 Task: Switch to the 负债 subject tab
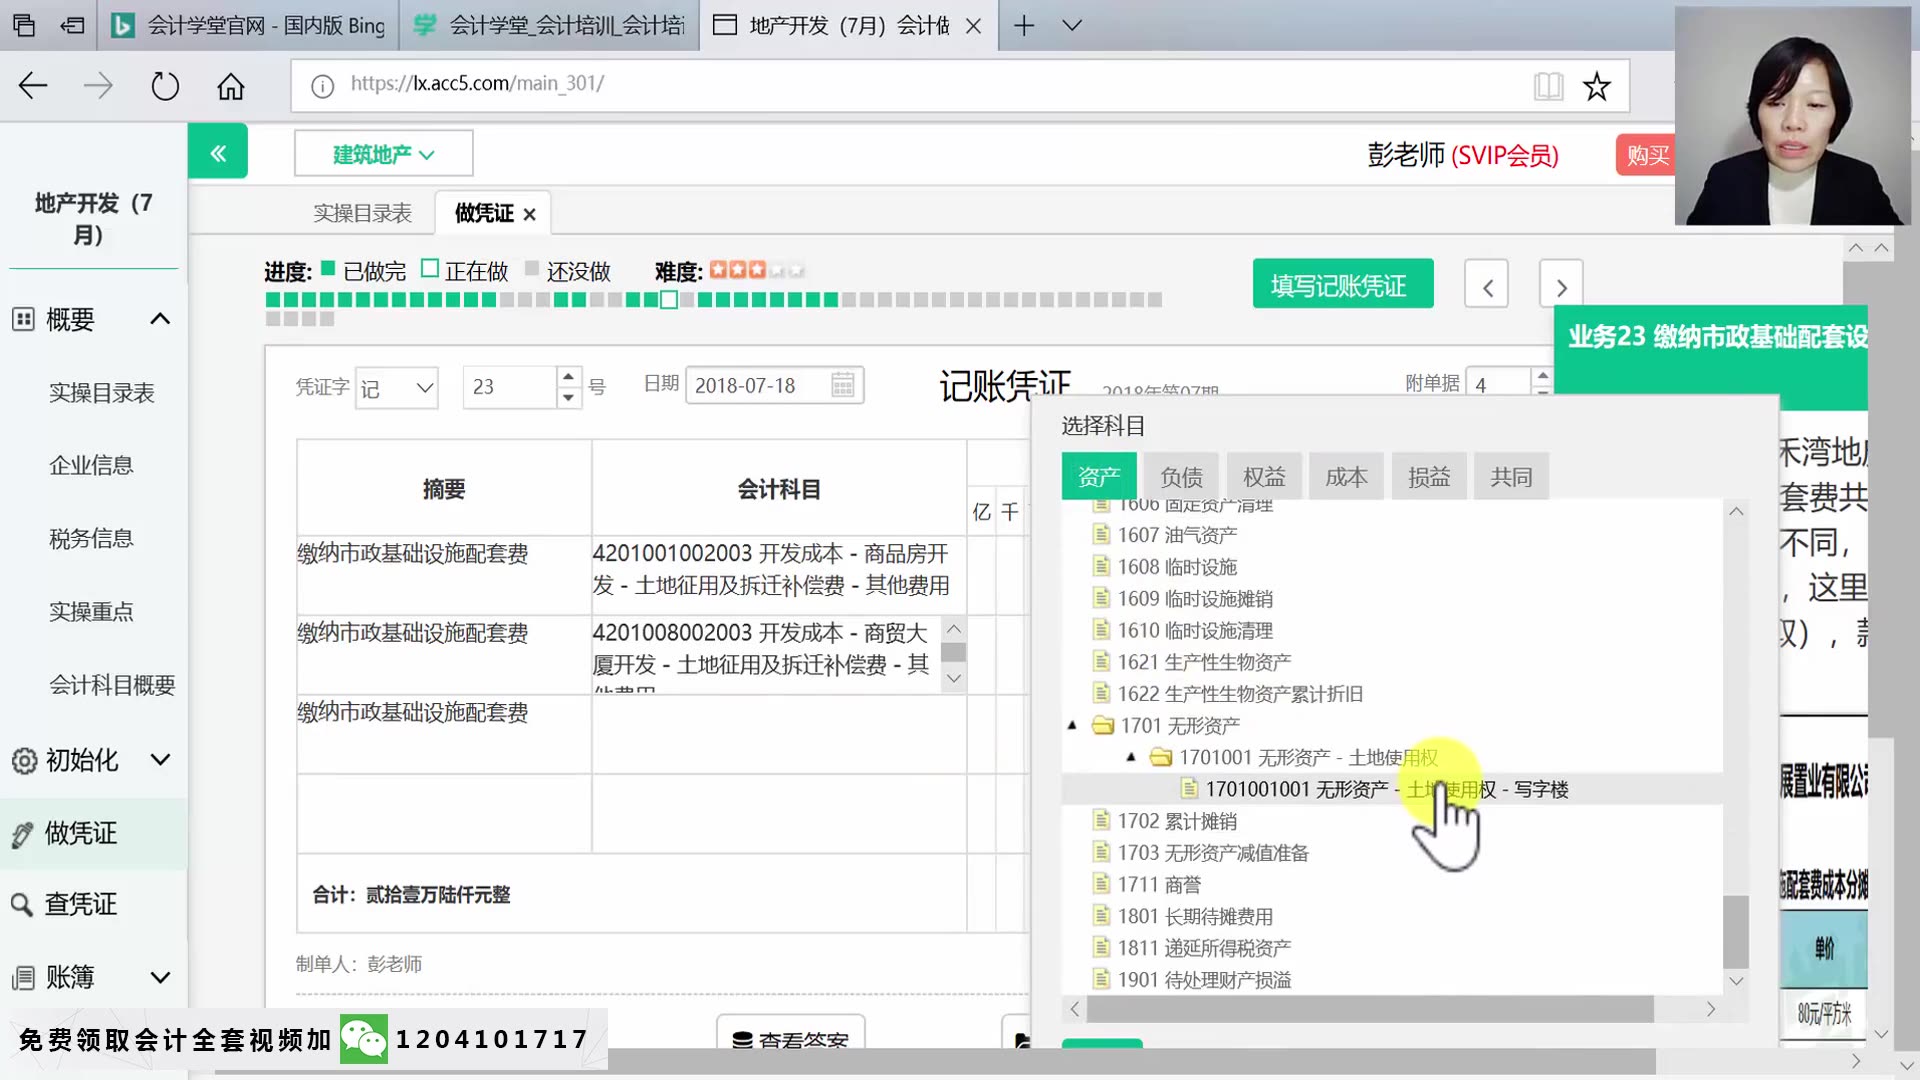tap(1181, 477)
